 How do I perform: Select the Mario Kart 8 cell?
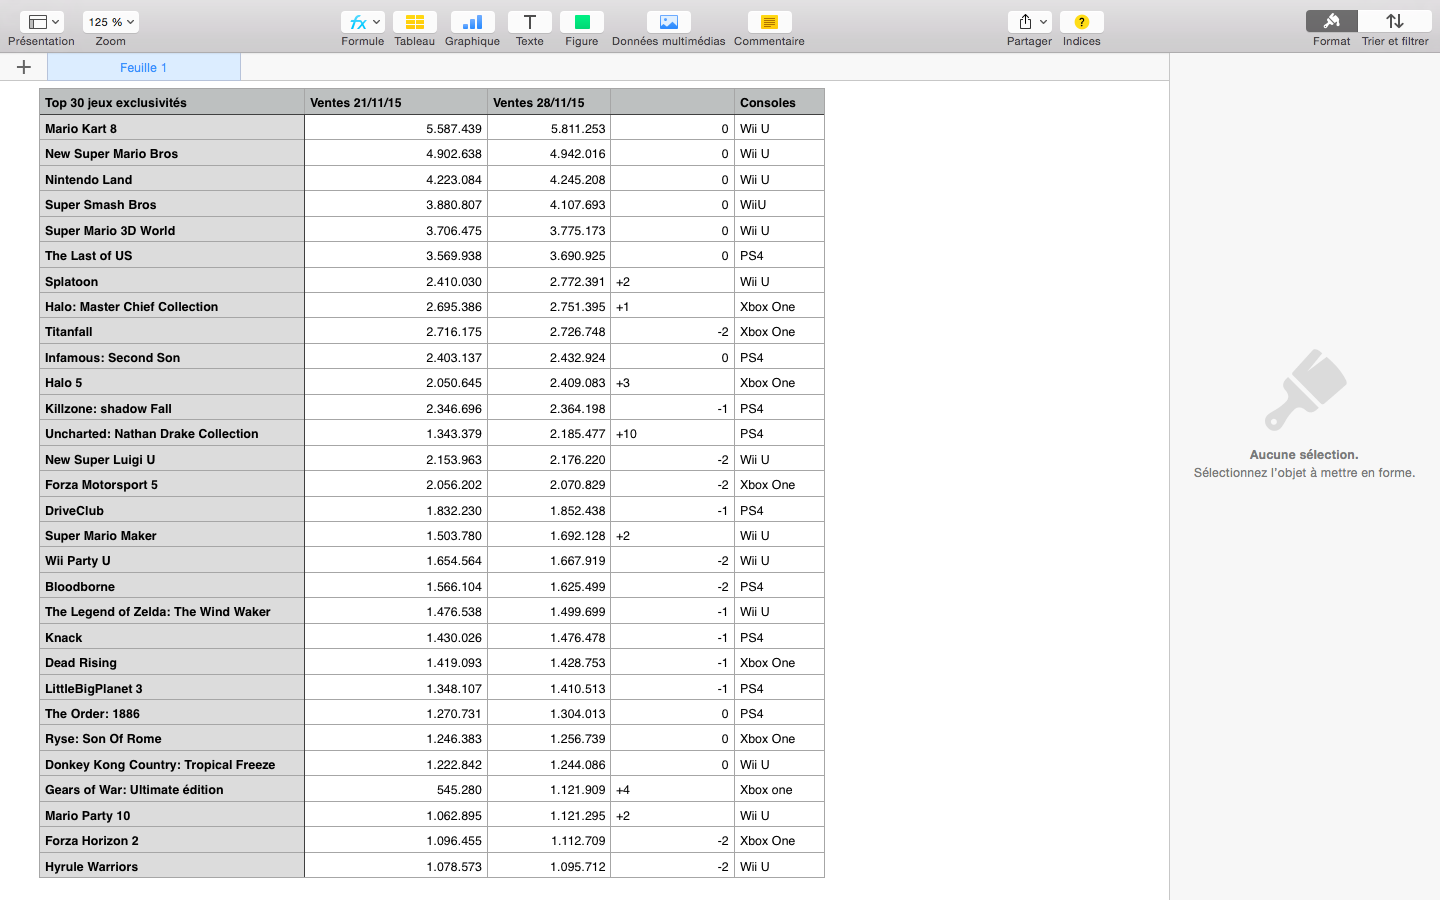pyautogui.click(x=172, y=128)
